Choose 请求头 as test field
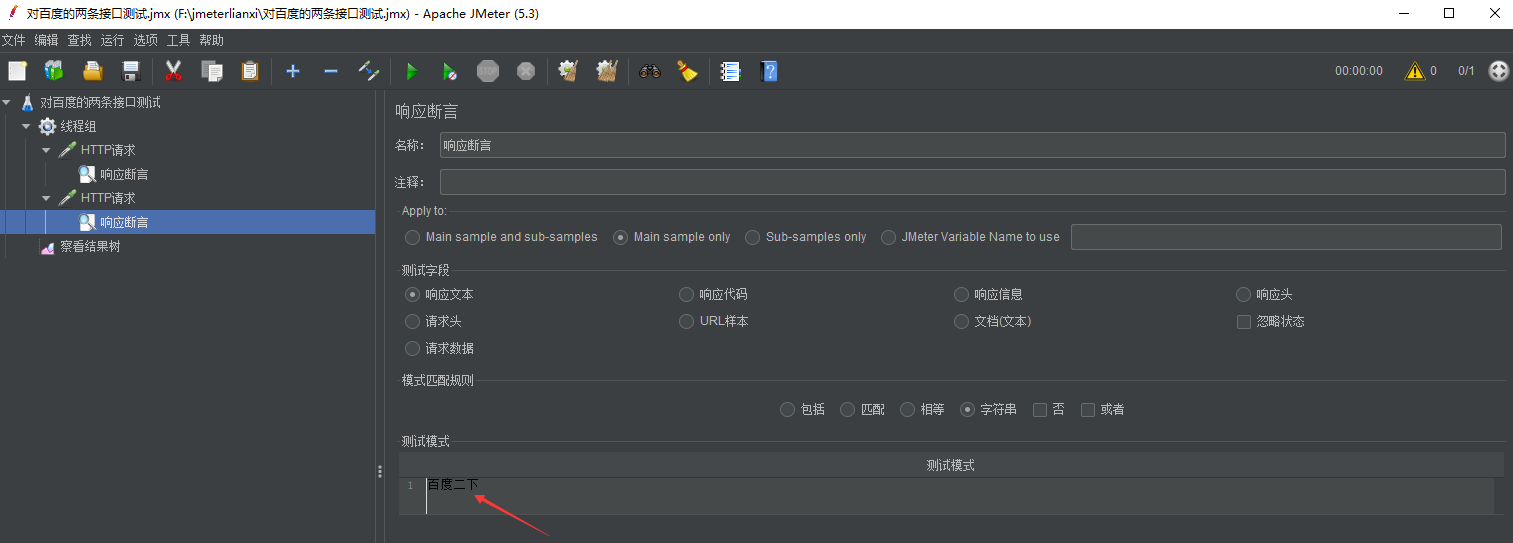 click(433, 321)
